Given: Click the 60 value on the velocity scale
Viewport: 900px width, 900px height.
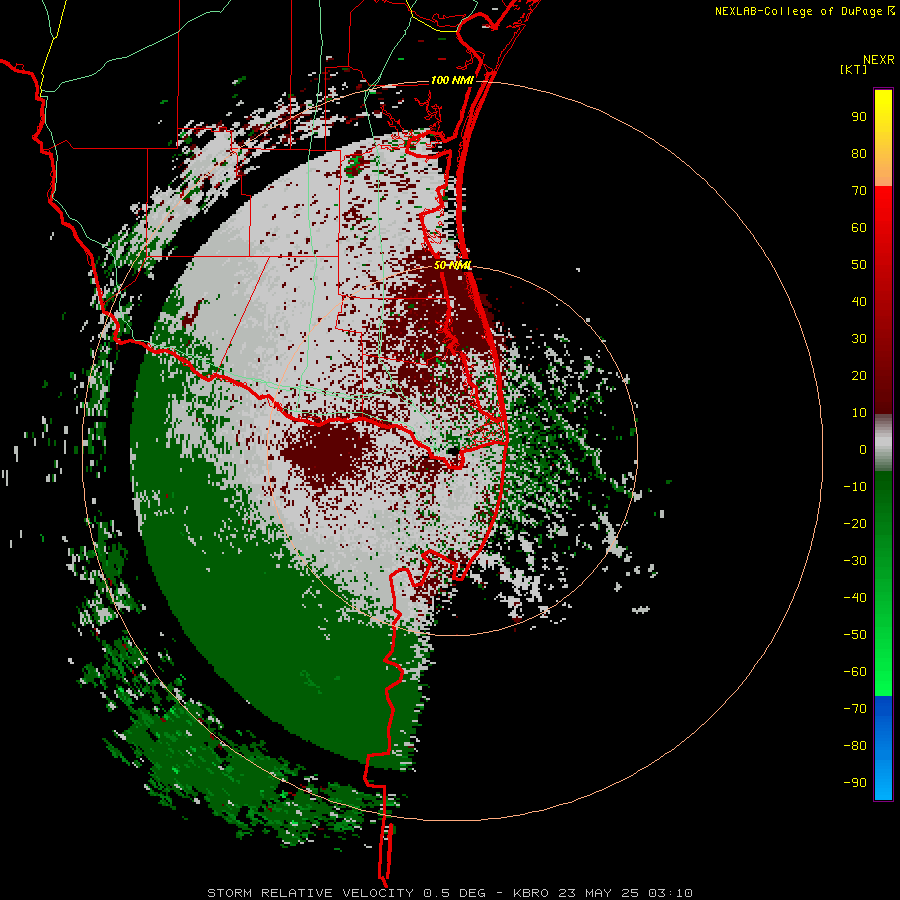Looking at the screenshot, I should click(x=859, y=228).
